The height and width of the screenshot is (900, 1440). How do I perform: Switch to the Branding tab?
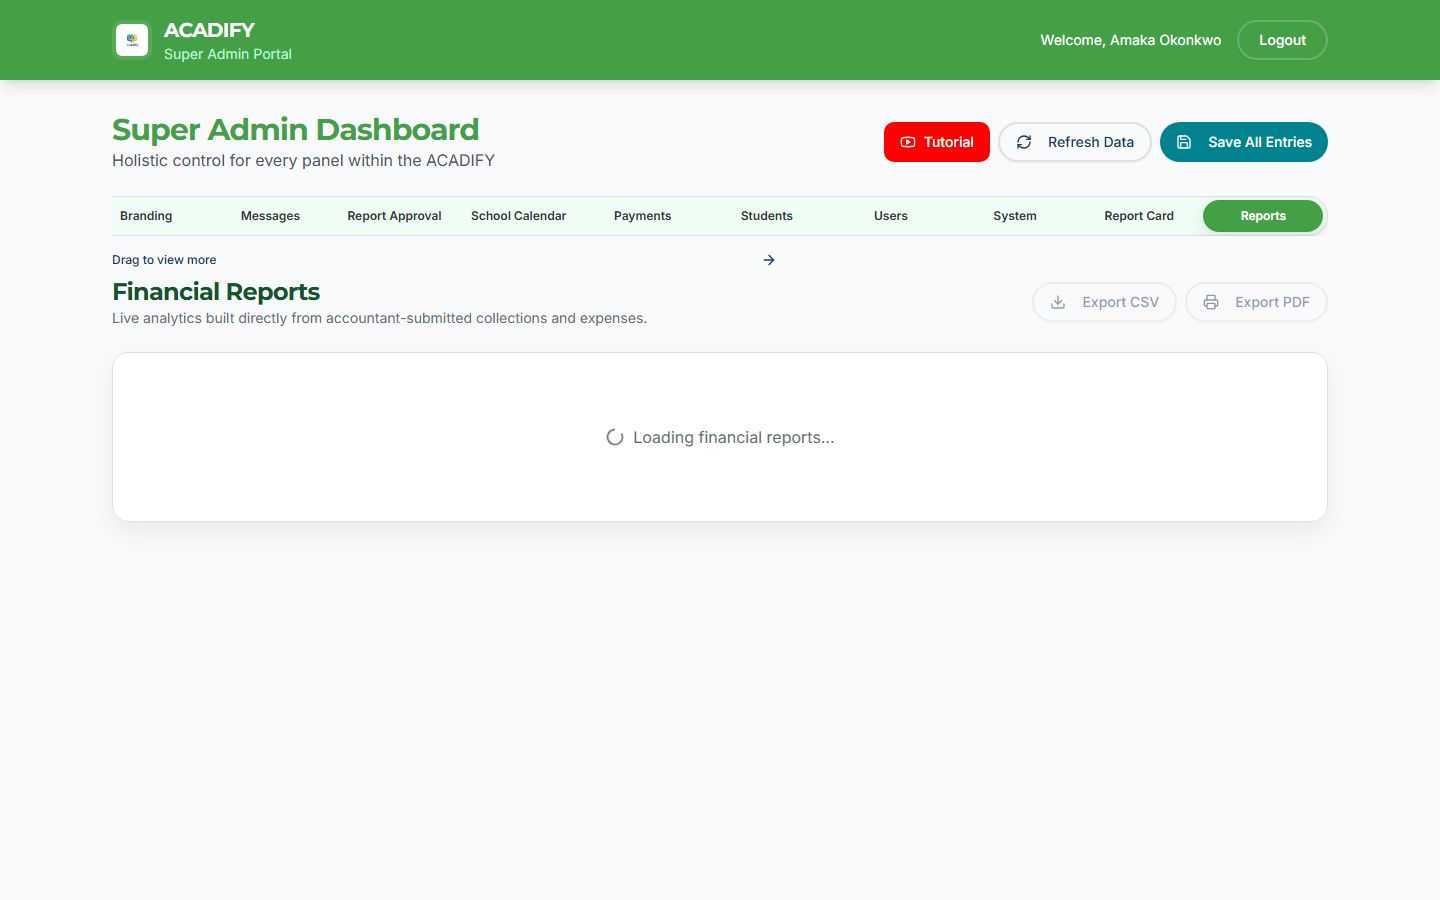146,215
